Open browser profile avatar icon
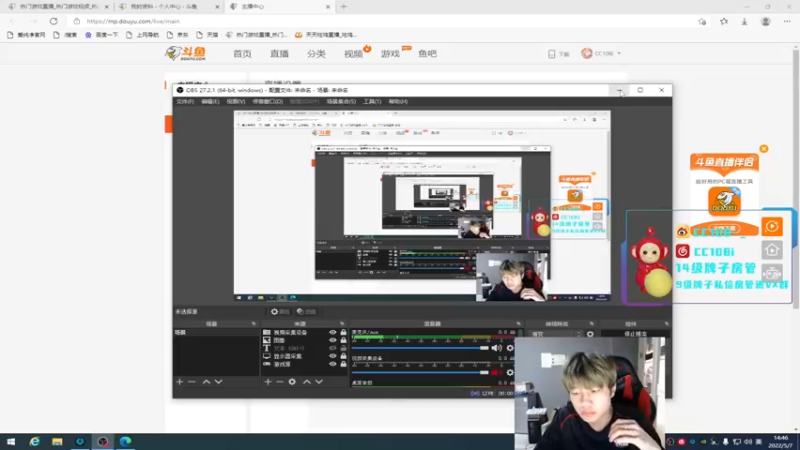 765,21
